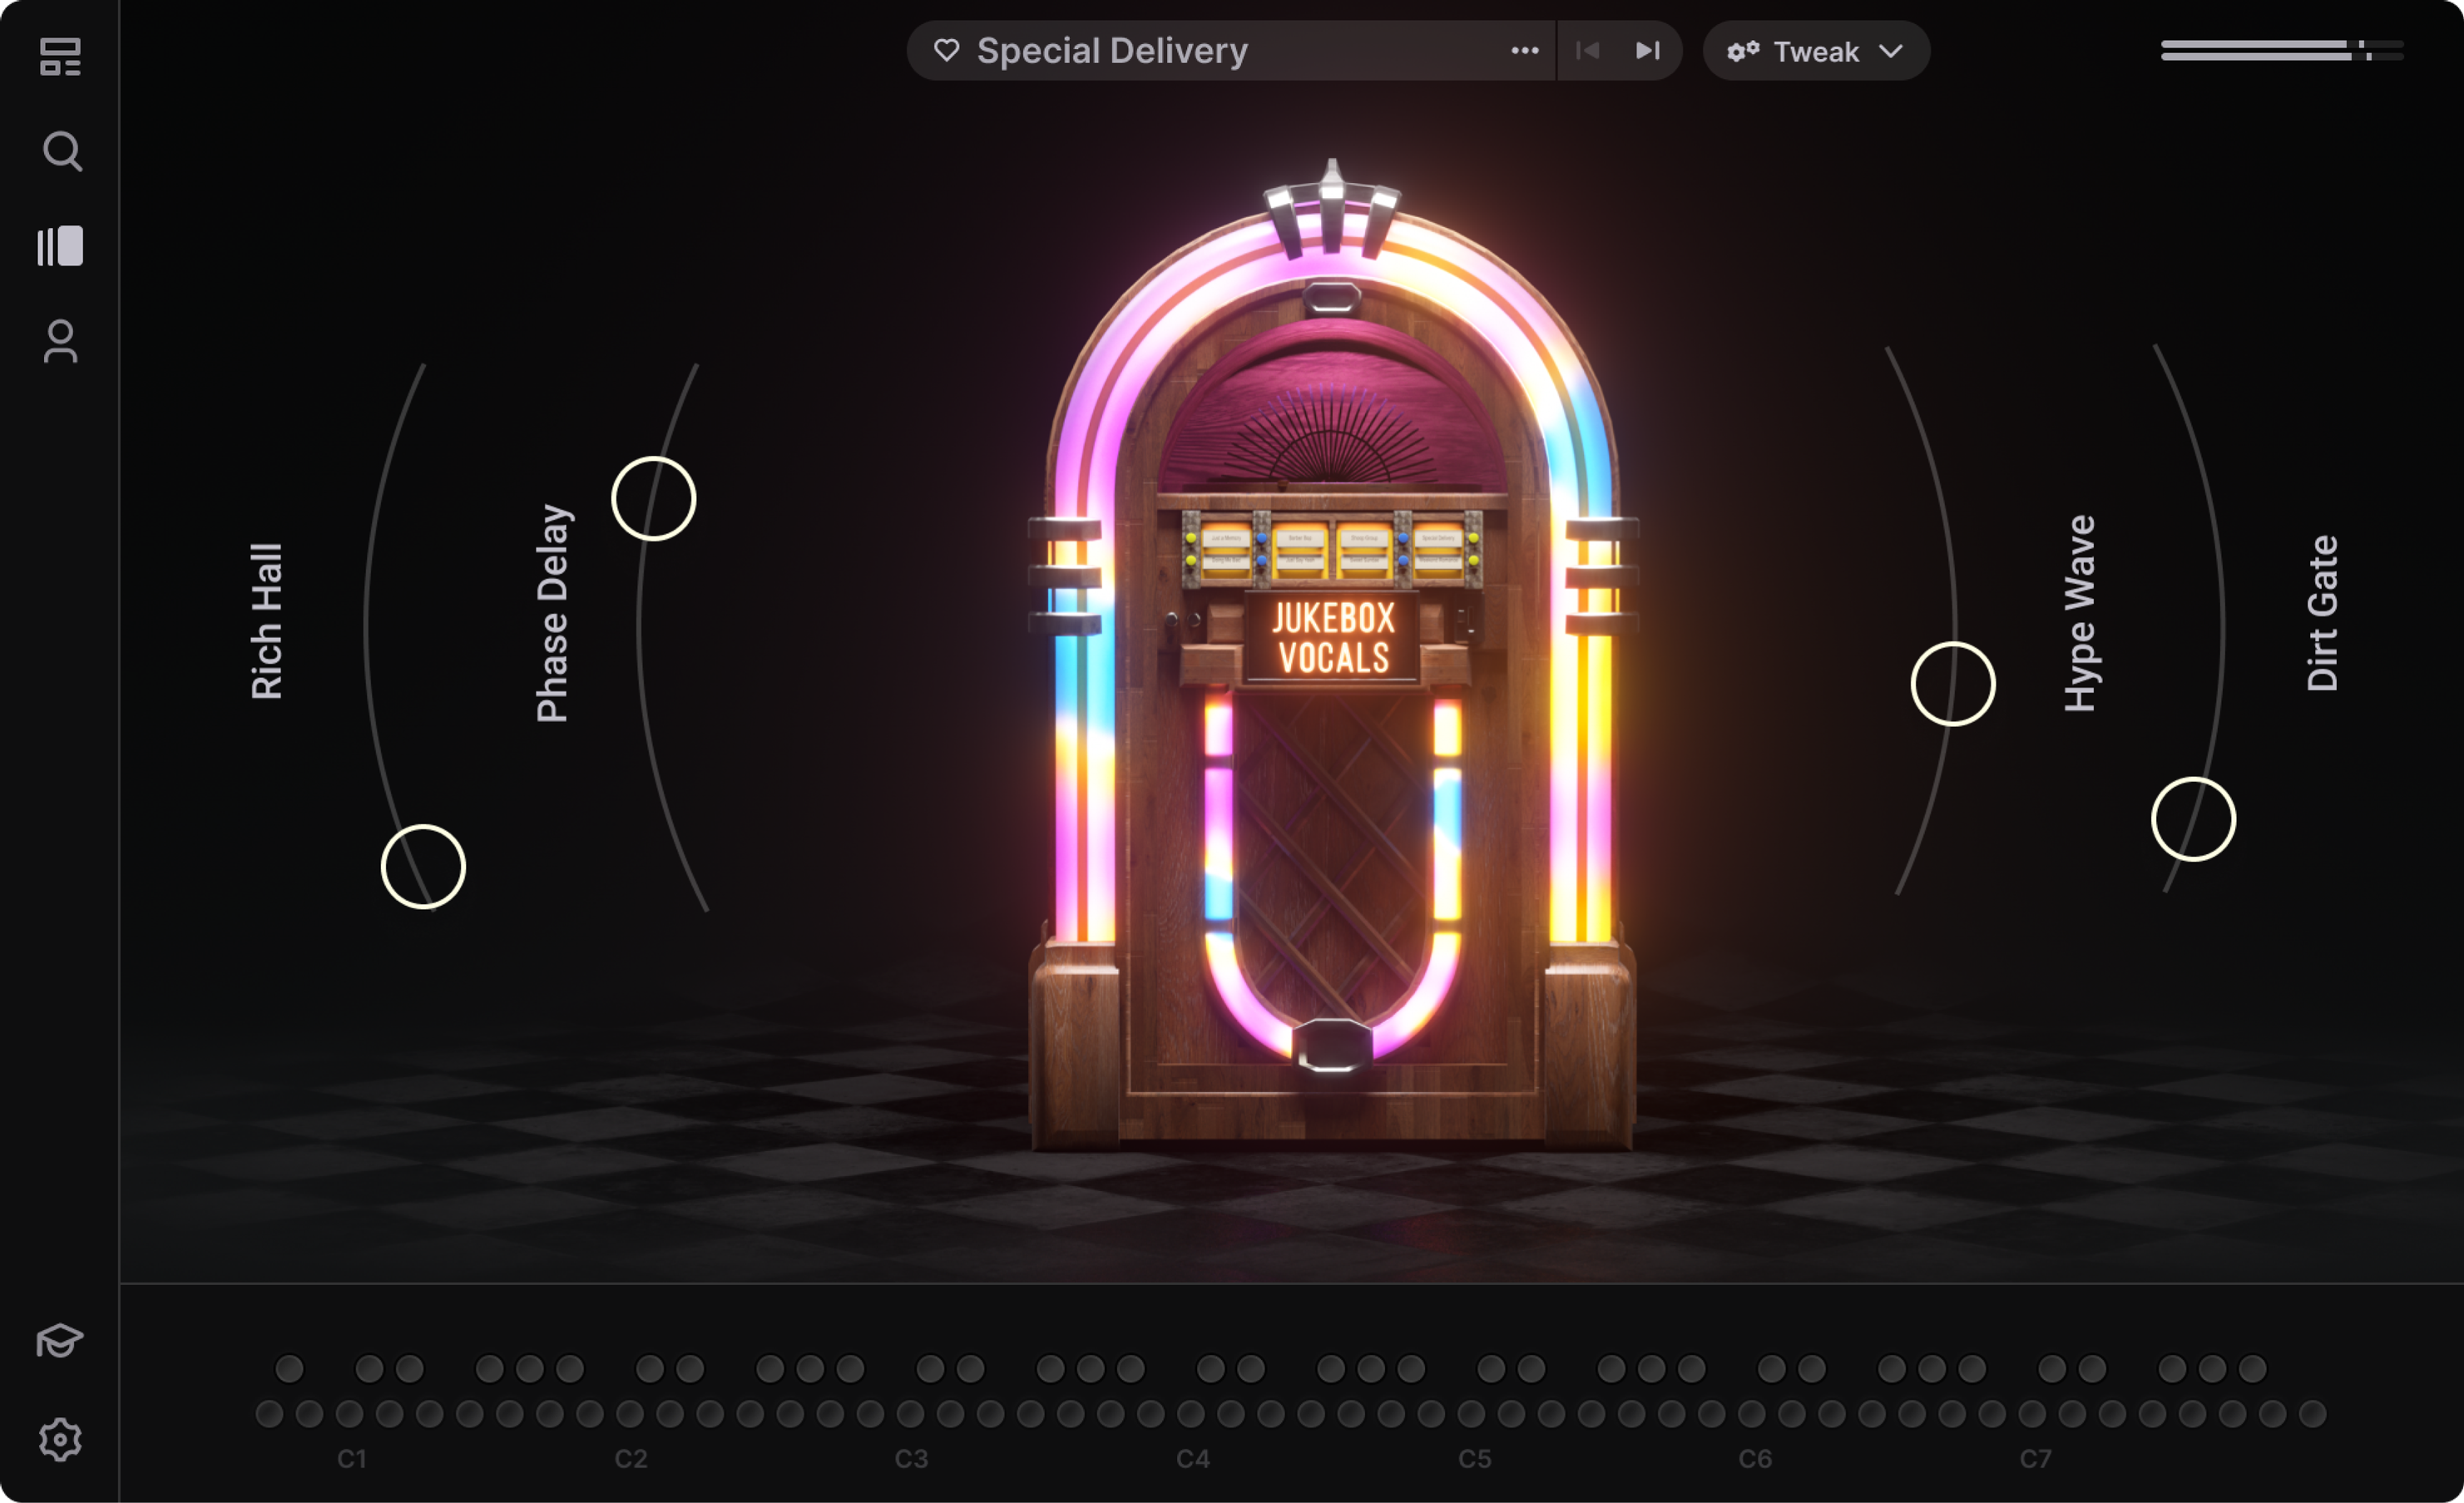Favorite the Special Delivery preset with heart
The width and height of the screenshot is (2464, 1503).
tap(946, 50)
